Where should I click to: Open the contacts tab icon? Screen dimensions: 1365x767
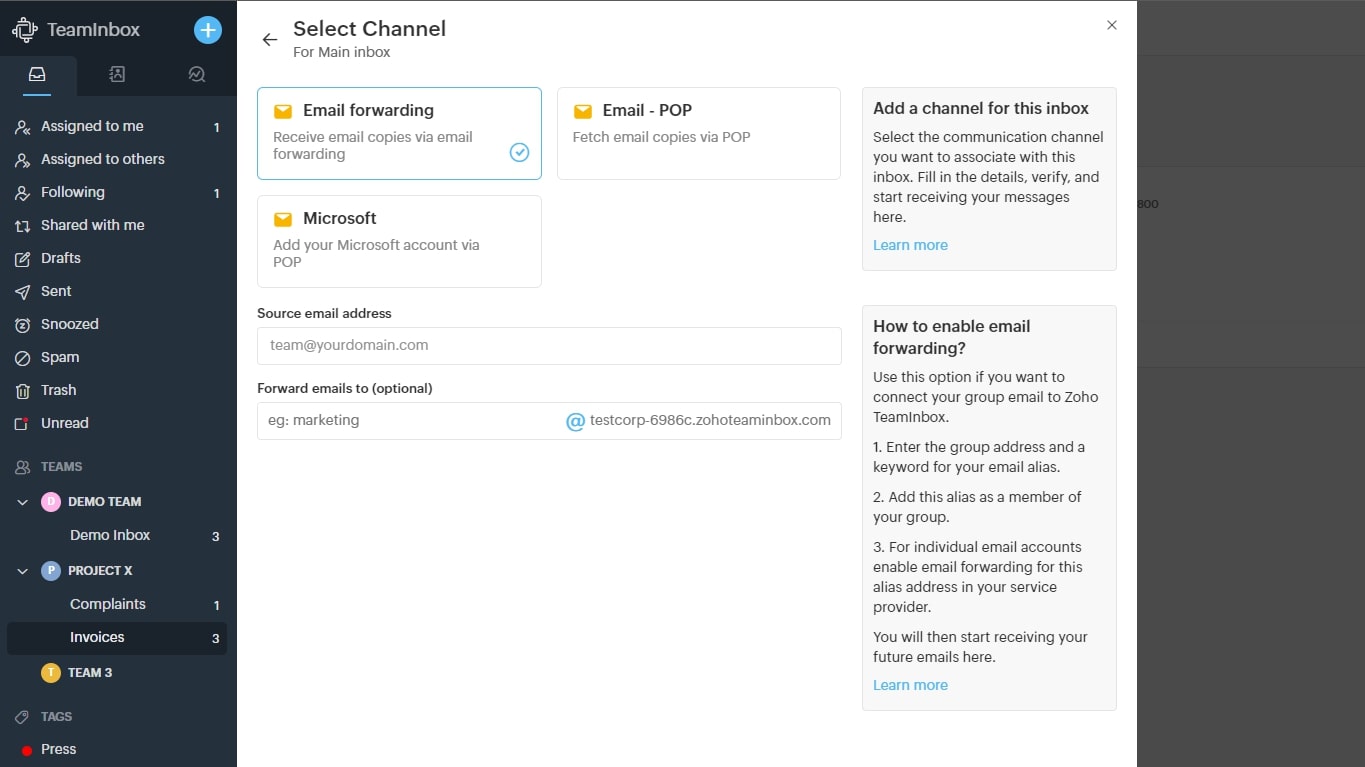pyautogui.click(x=117, y=74)
